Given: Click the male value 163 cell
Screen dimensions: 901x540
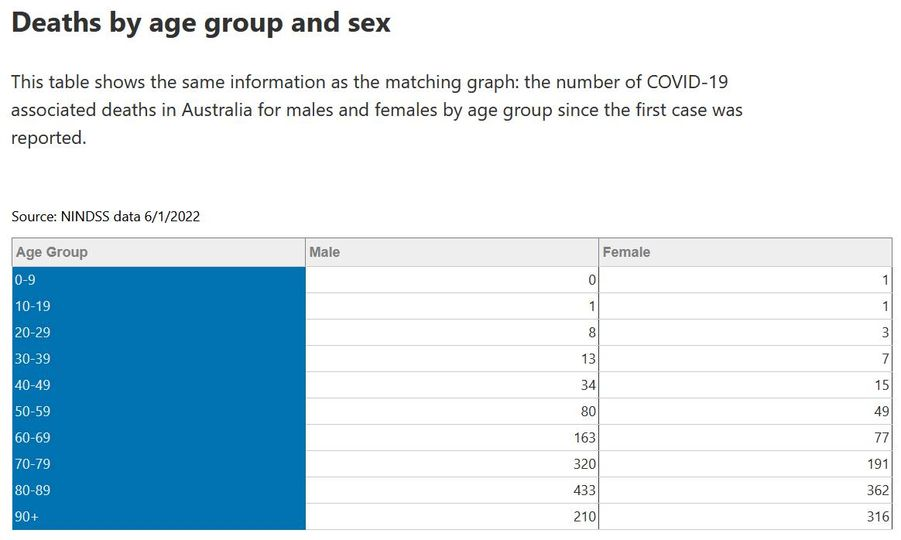Looking at the screenshot, I should coord(452,438).
